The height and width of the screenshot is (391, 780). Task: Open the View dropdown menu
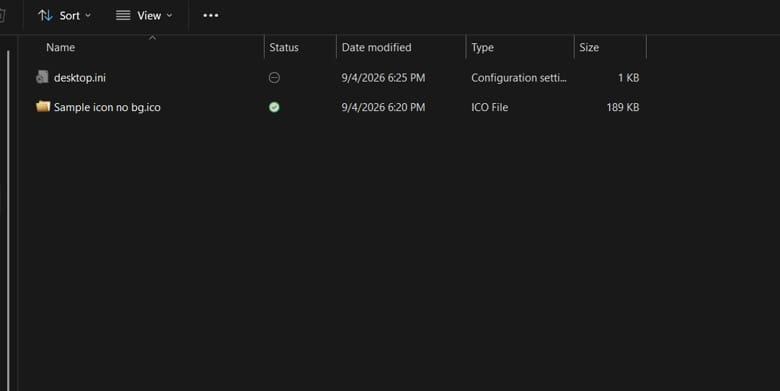pos(144,15)
